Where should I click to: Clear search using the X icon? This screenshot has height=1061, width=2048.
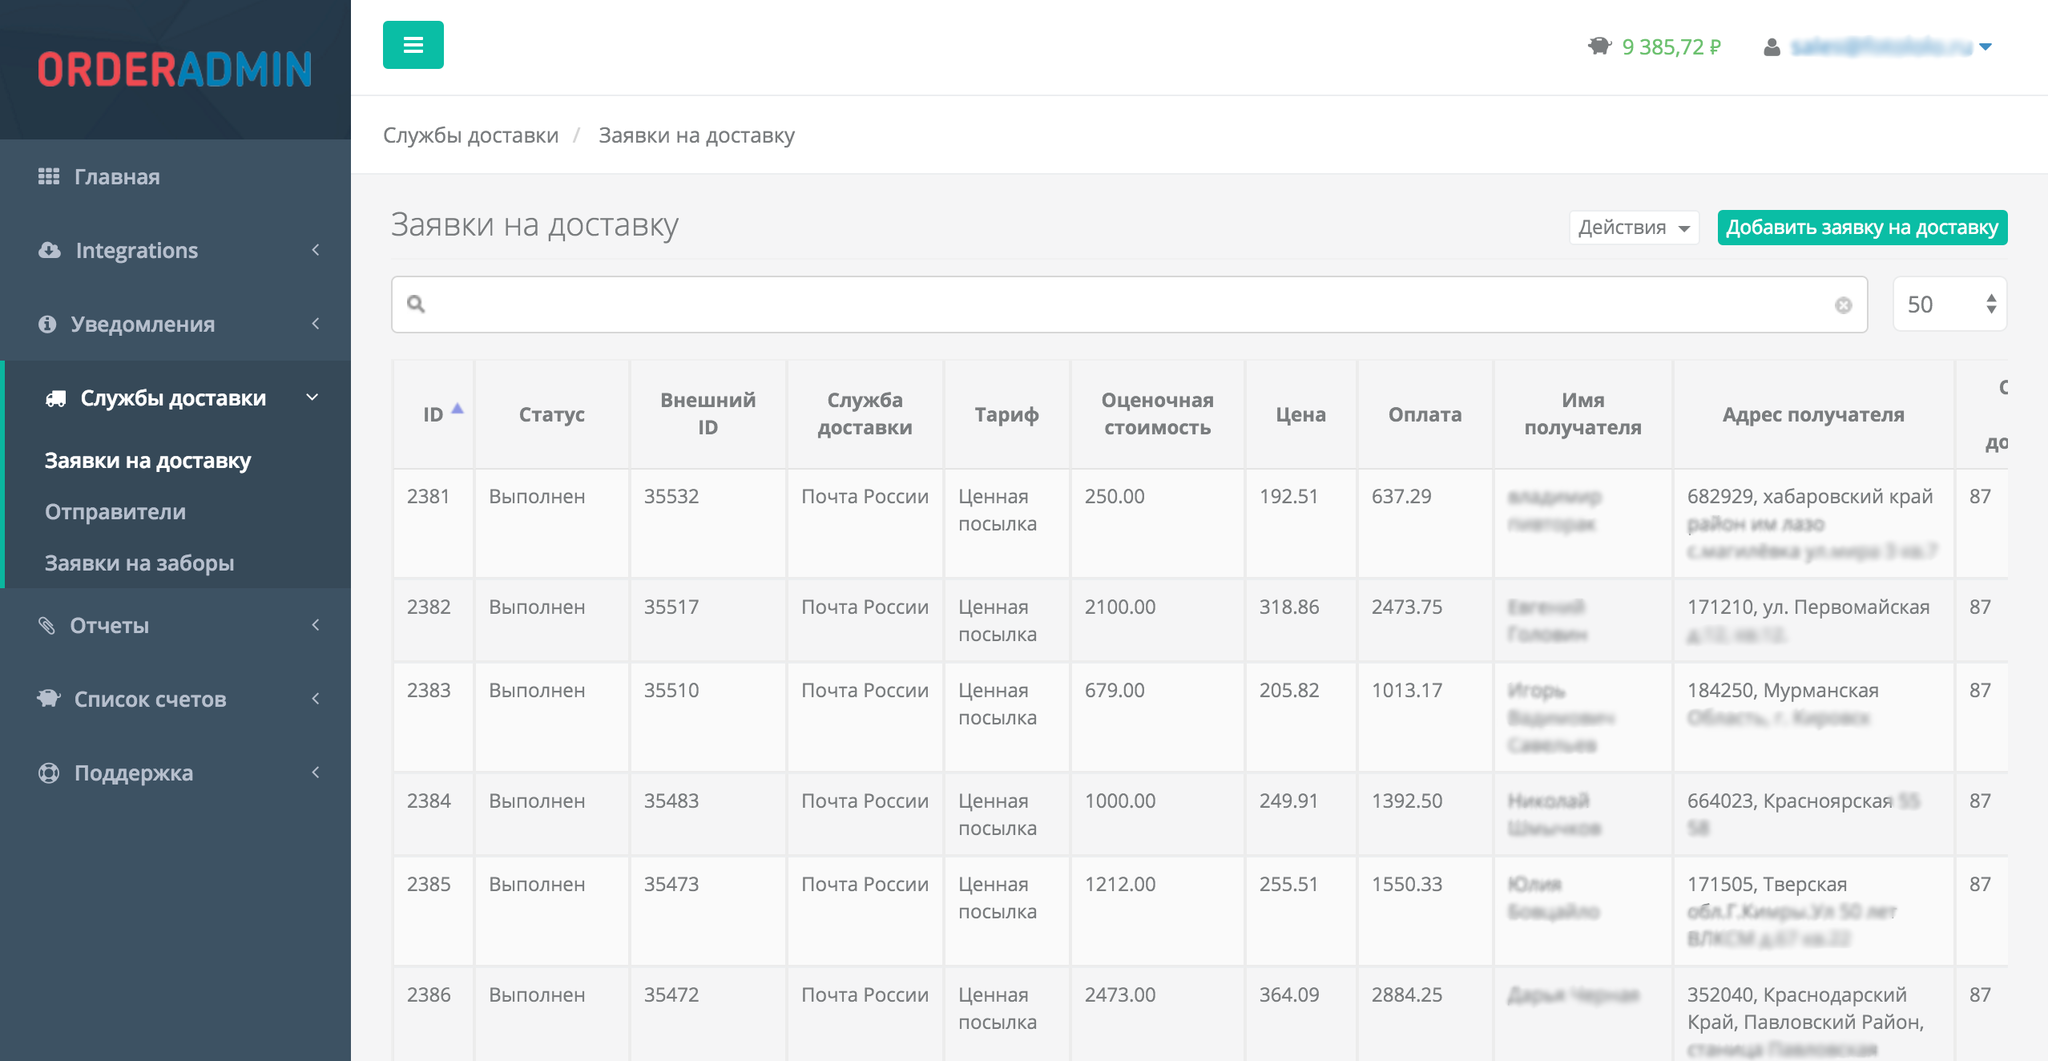(x=1843, y=305)
